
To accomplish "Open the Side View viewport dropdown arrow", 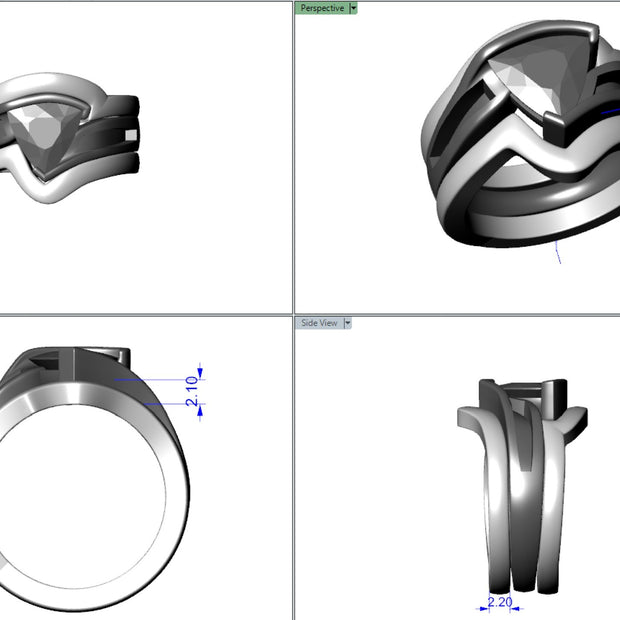I will point(348,323).
